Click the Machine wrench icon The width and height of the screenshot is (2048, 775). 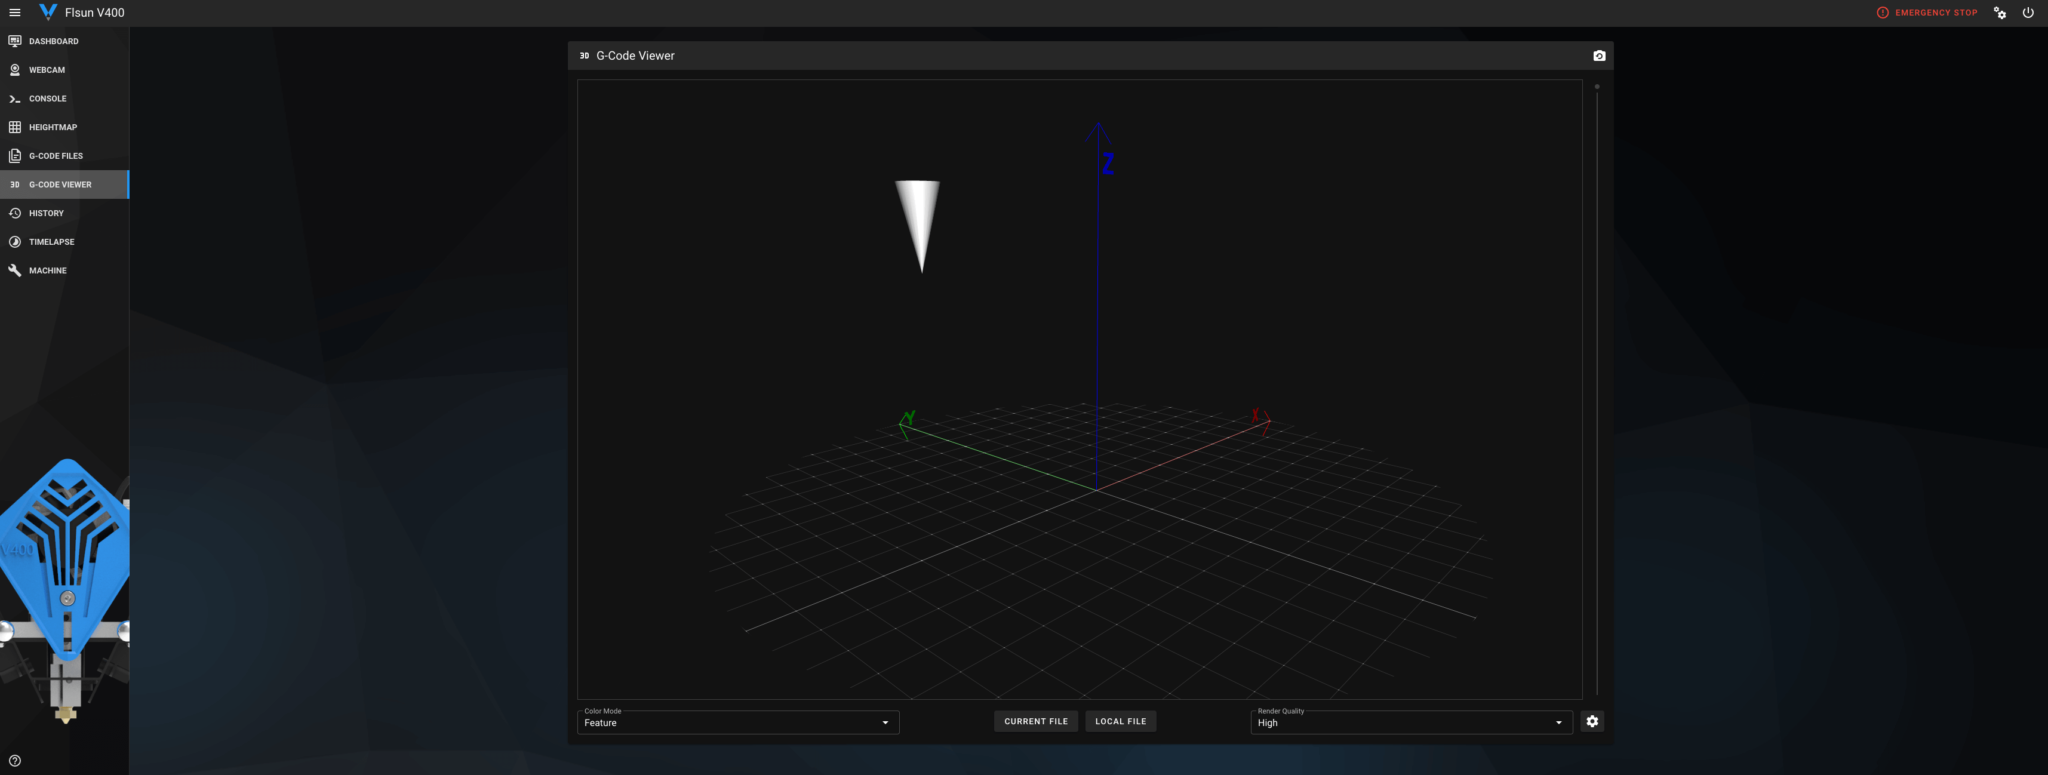pos(15,270)
